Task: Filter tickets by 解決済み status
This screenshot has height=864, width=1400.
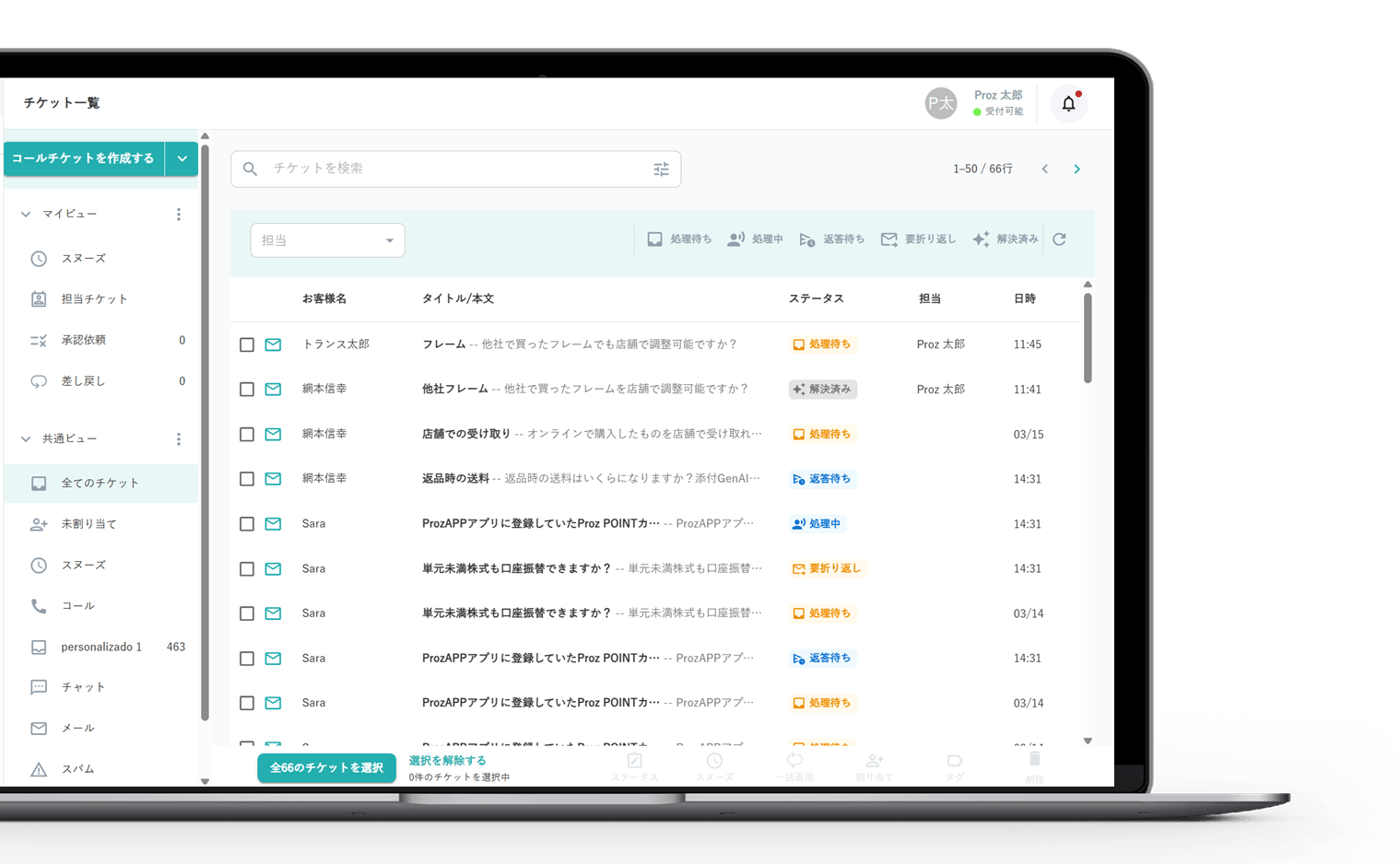Action: coord(1005,239)
